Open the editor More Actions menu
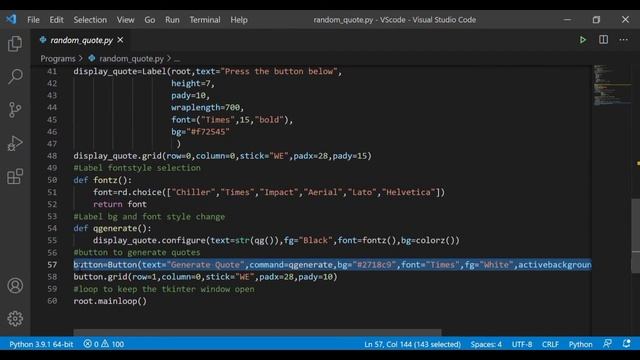 coord(623,40)
